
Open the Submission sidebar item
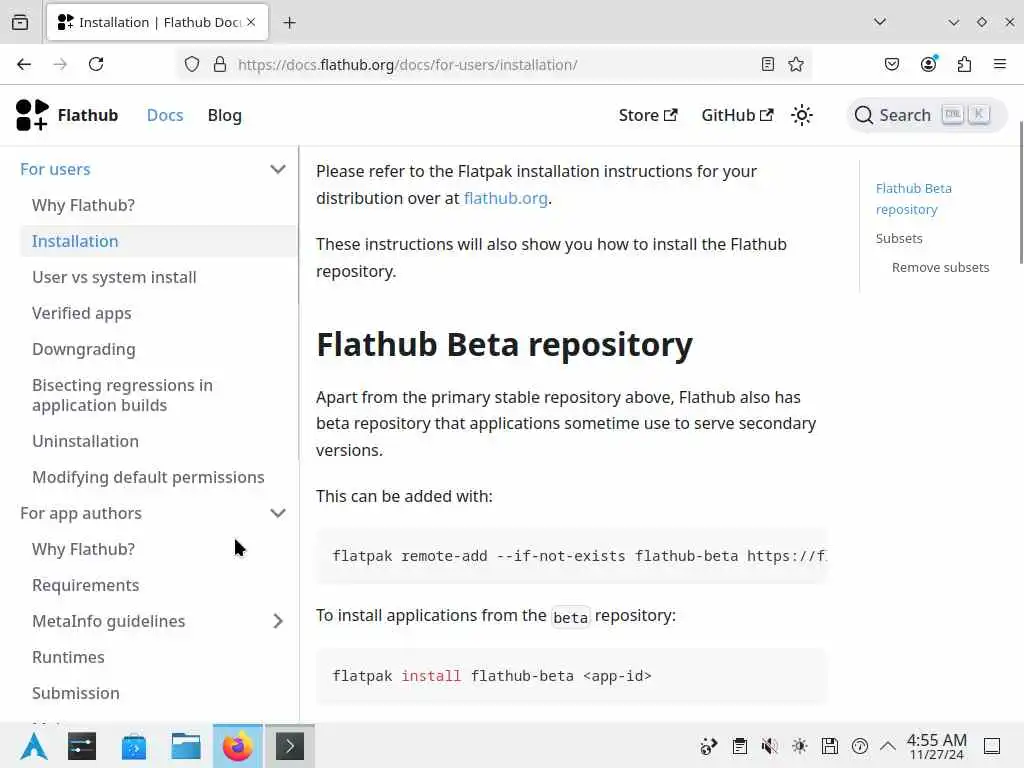point(76,693)
